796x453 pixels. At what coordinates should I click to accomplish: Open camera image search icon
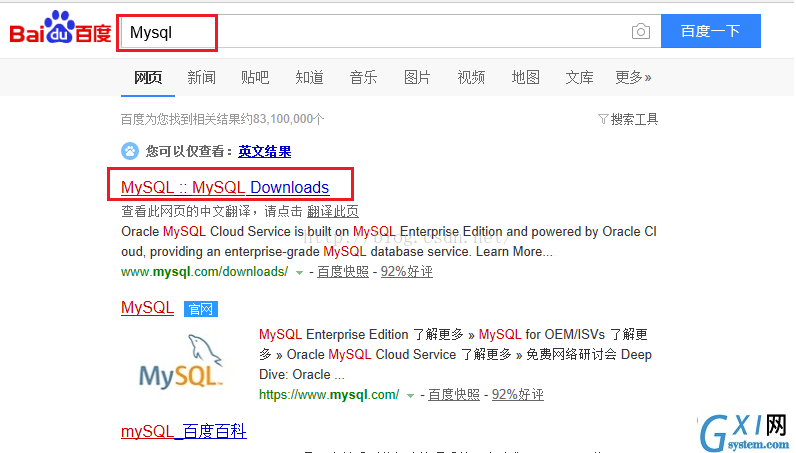click(641, 31)
